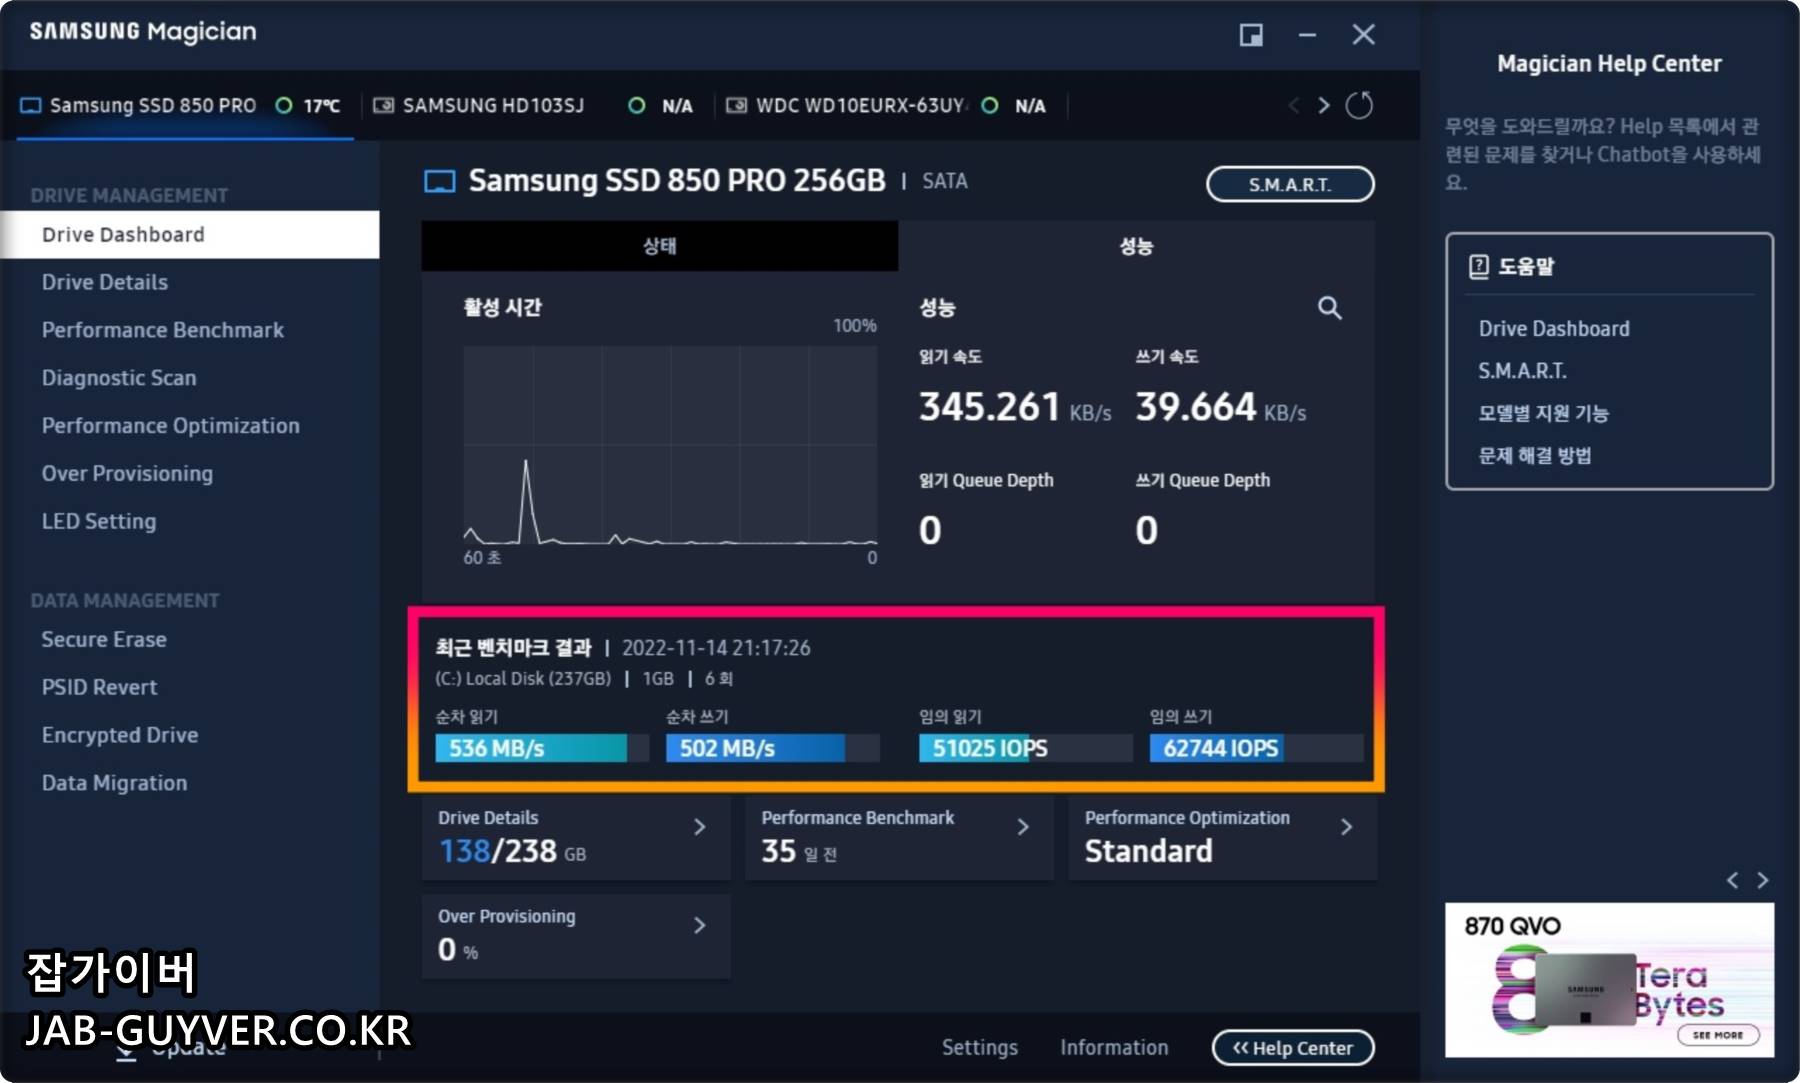Select Diagnostic Scan in the sidebar menu

(x=118, y=377)
